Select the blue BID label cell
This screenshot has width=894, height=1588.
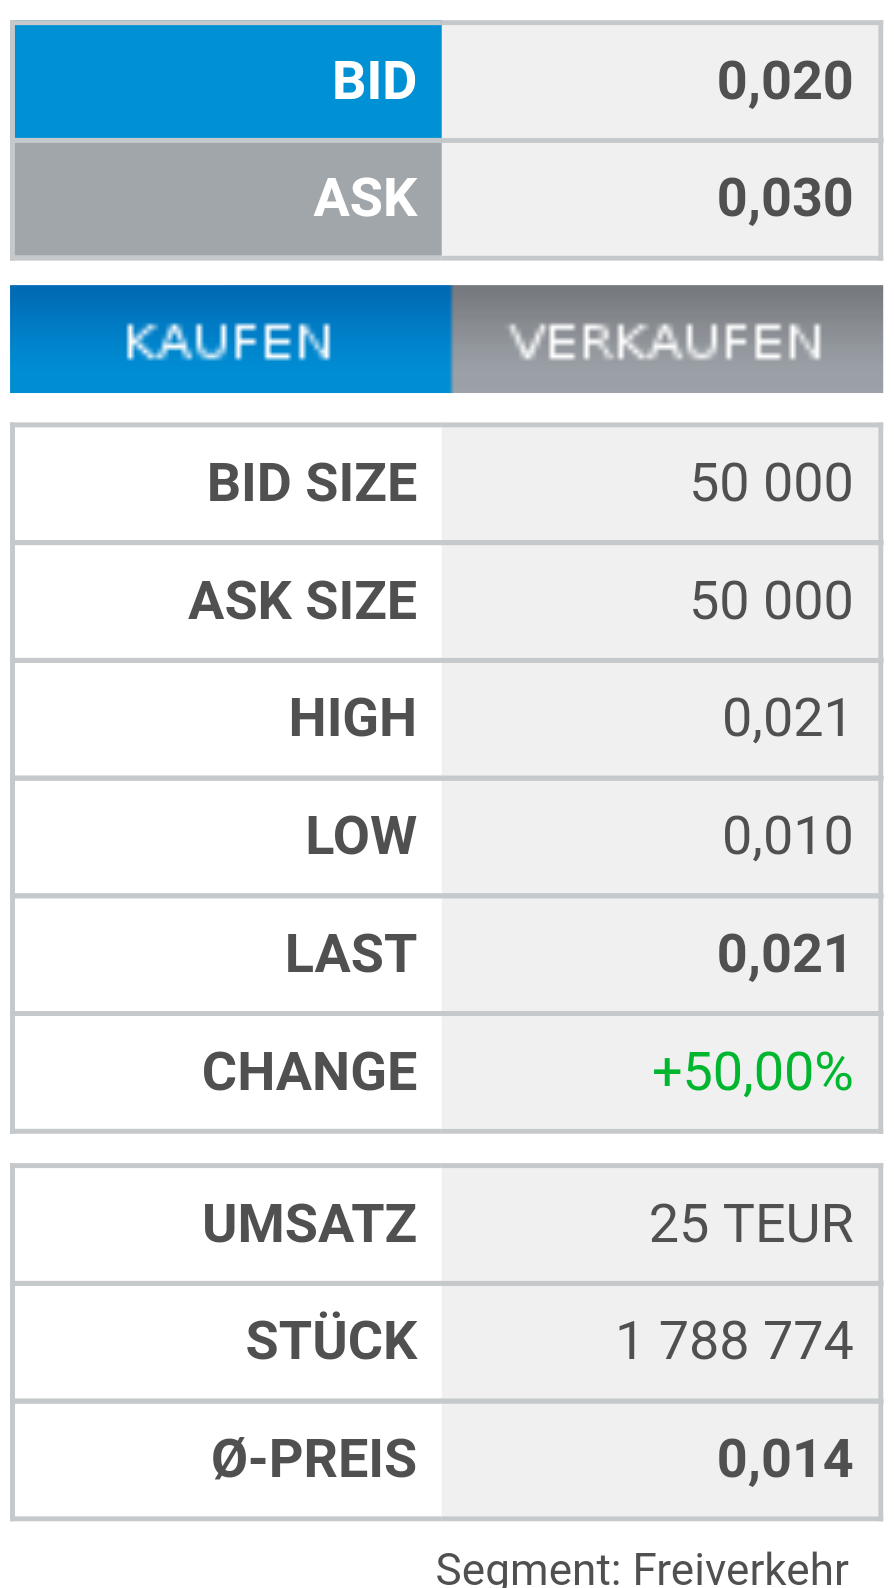(x=228, y=81)
